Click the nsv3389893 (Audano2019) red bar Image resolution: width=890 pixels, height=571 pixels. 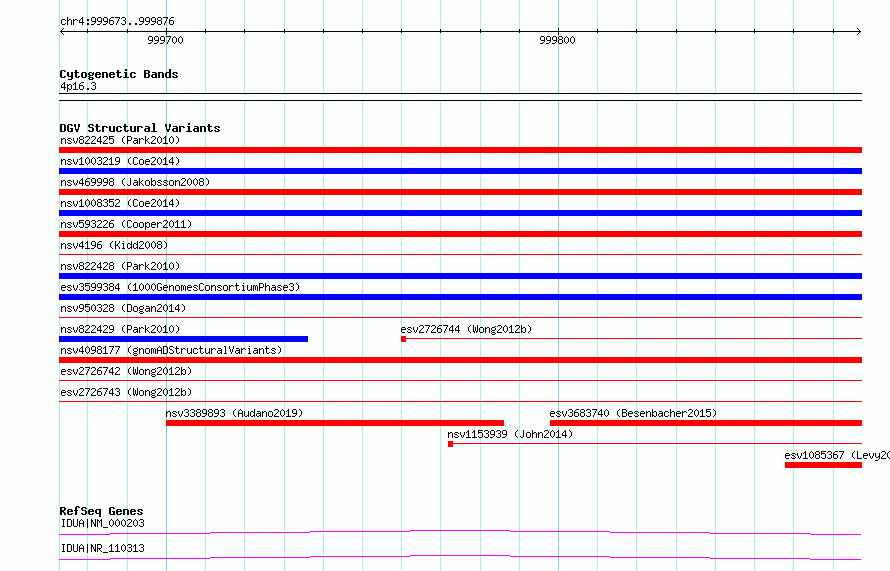[335, 423]
